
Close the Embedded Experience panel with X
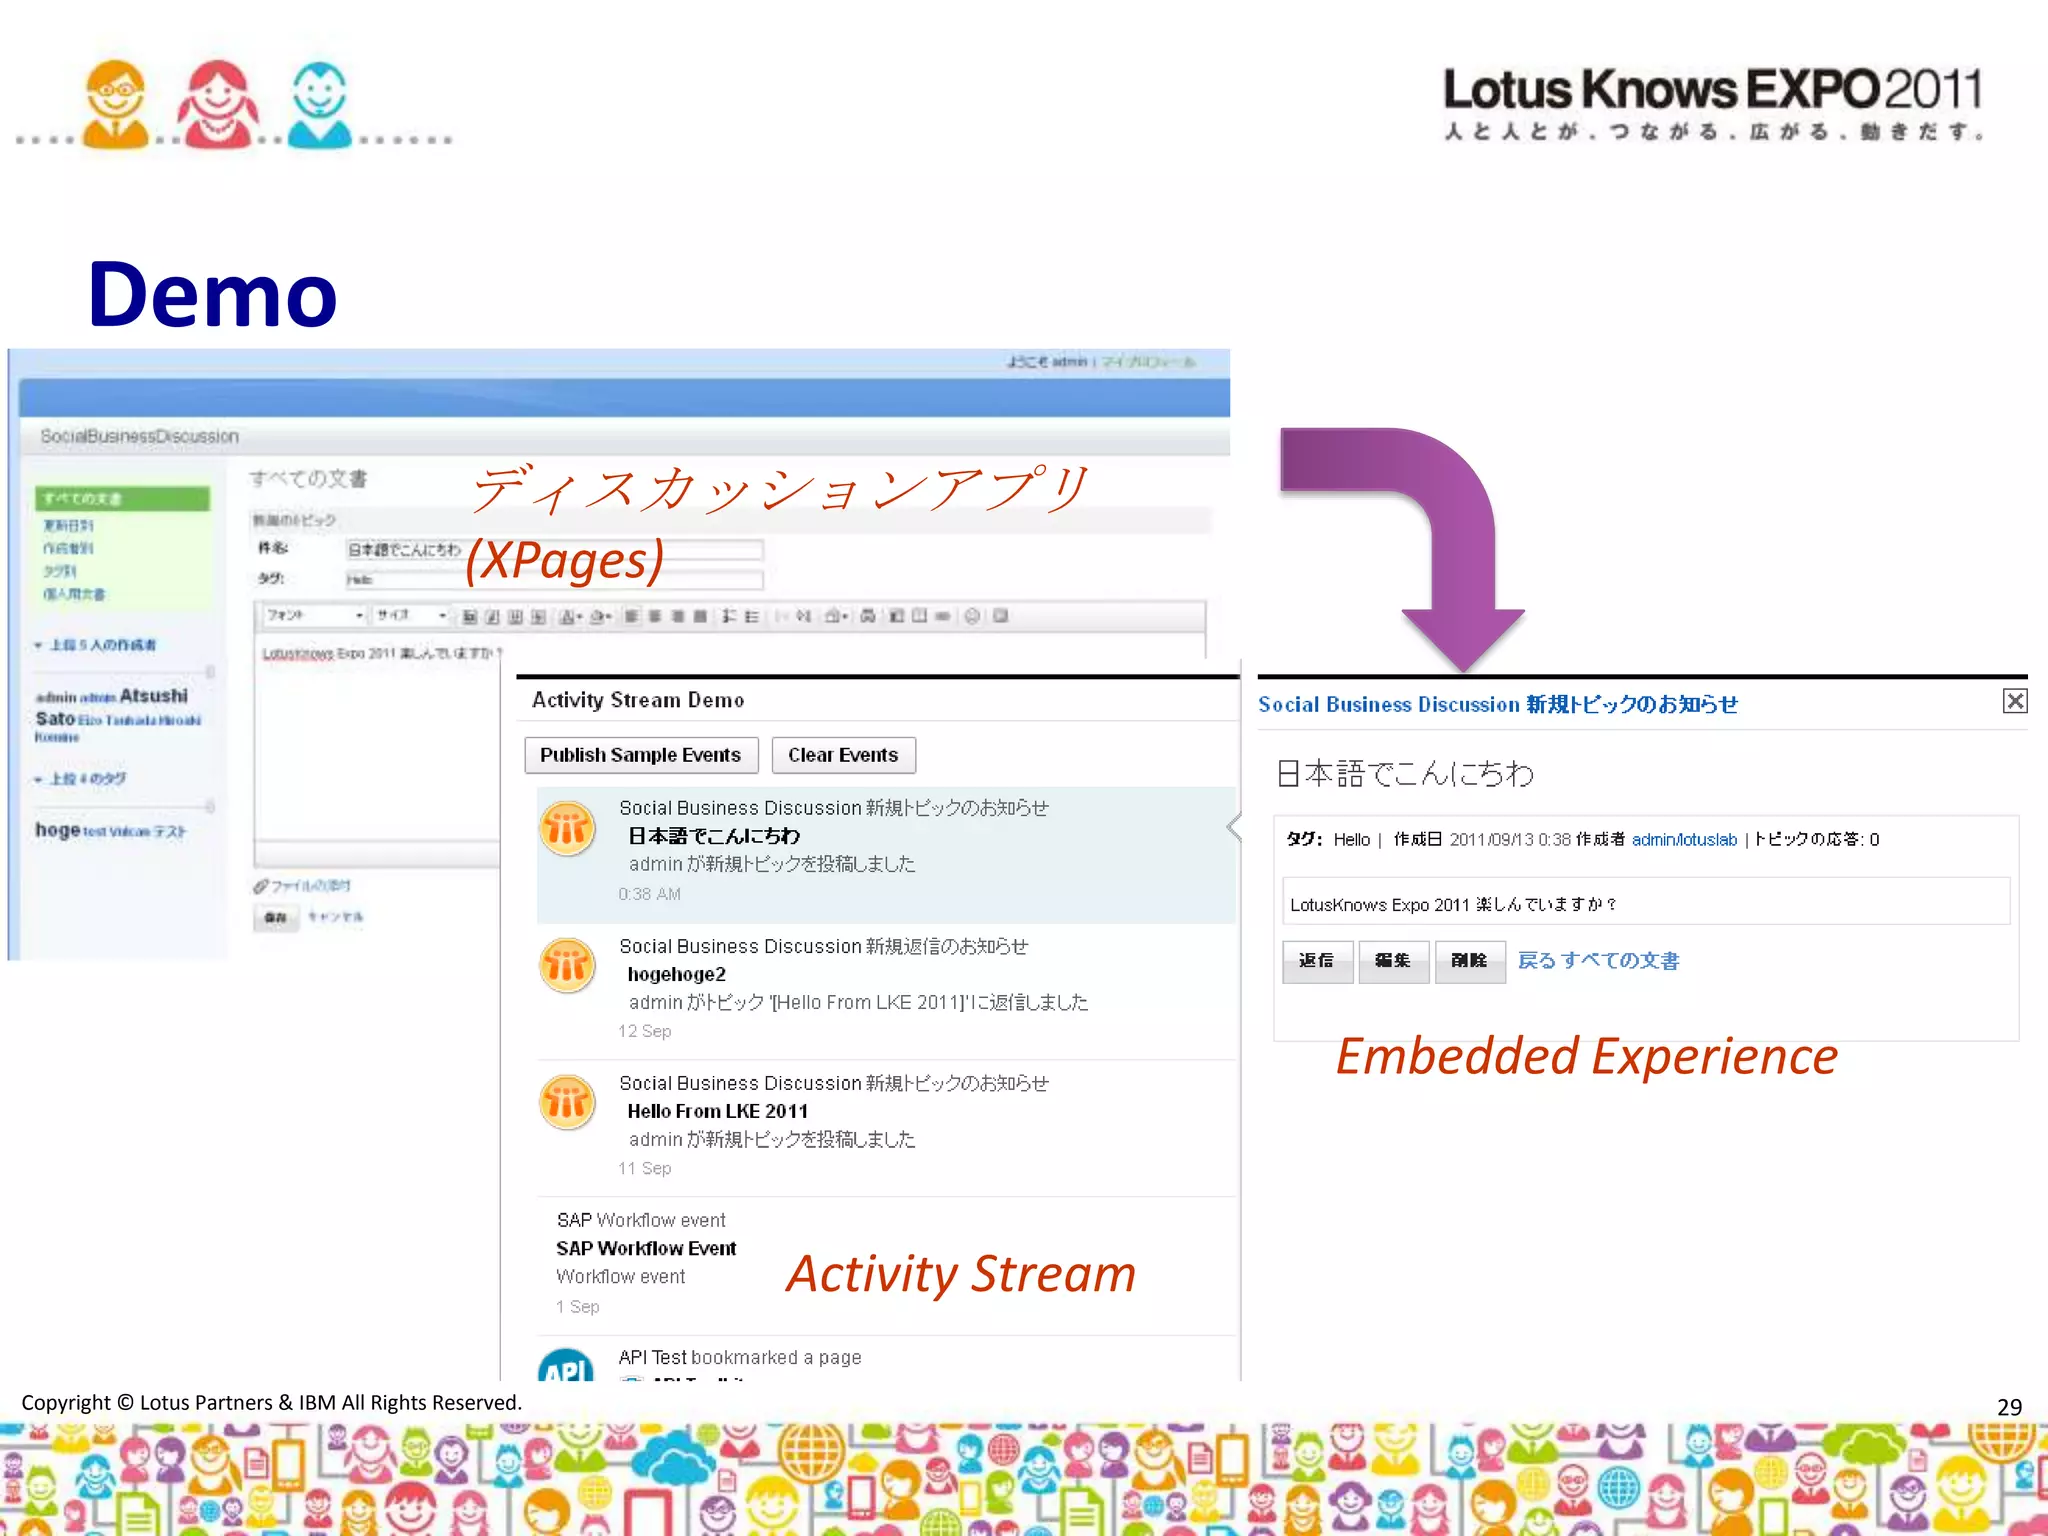point(2015,701)
